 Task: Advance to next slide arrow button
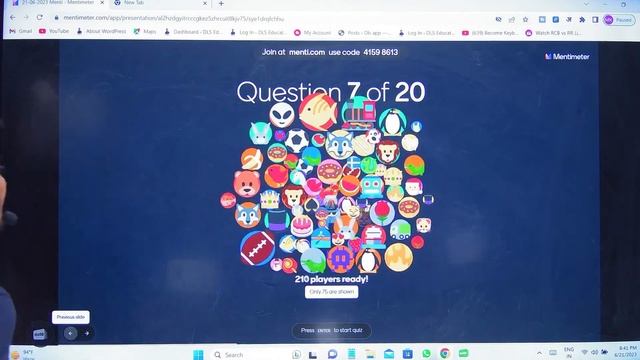pos(87,333)
